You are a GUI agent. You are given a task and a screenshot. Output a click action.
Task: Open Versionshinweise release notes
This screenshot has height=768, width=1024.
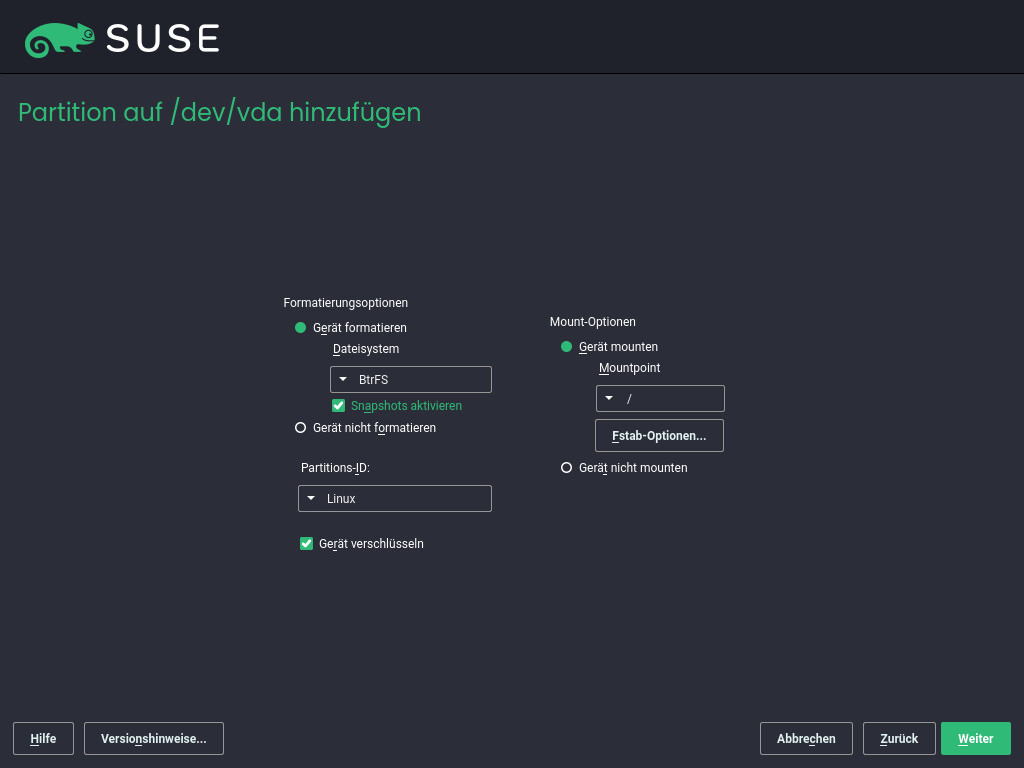153,739
